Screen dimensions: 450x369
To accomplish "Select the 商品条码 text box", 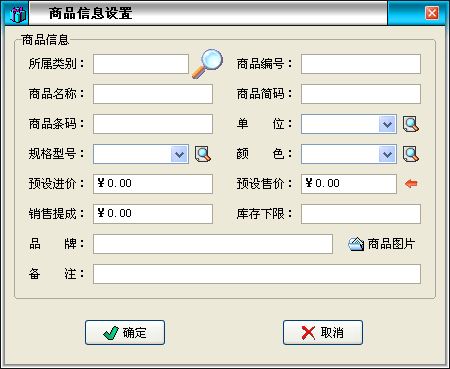I will 153,124.
